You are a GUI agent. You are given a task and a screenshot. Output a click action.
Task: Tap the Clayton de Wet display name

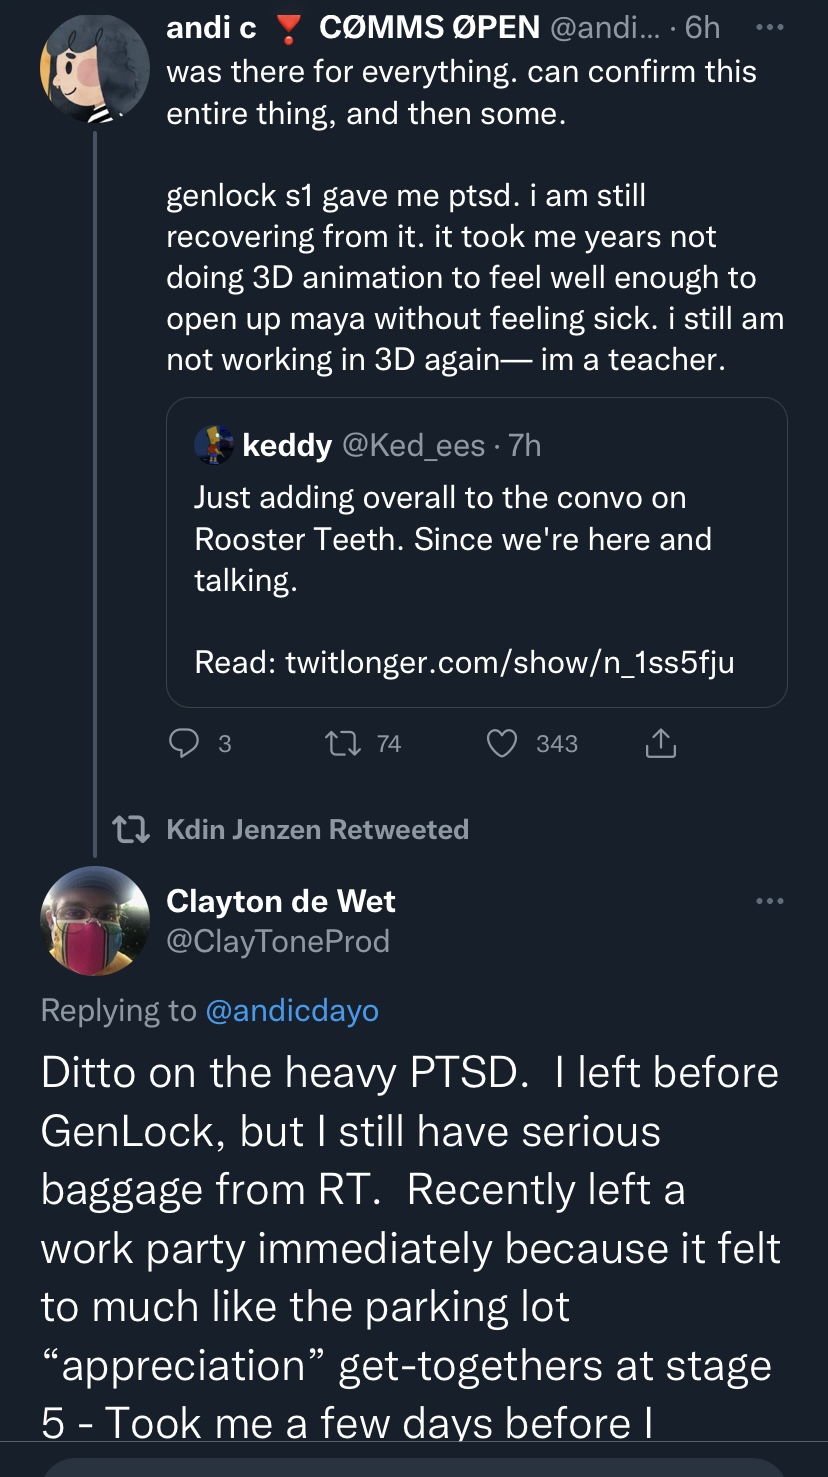tap(281, 901)
